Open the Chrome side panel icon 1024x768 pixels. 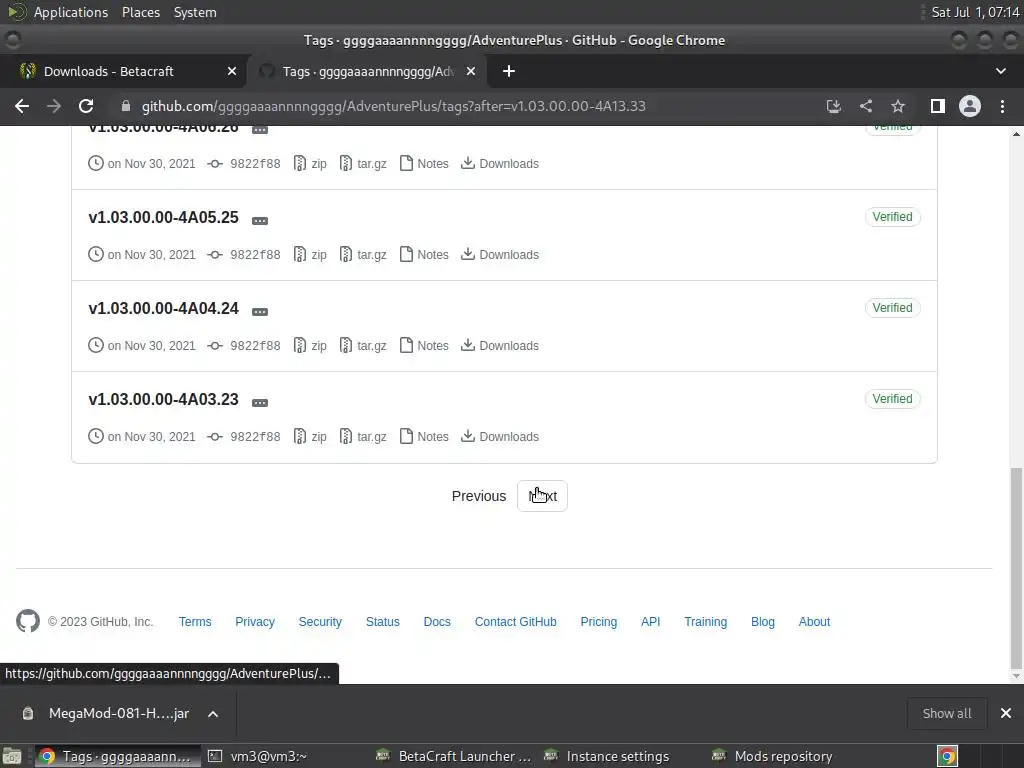(x=937, y=106)
